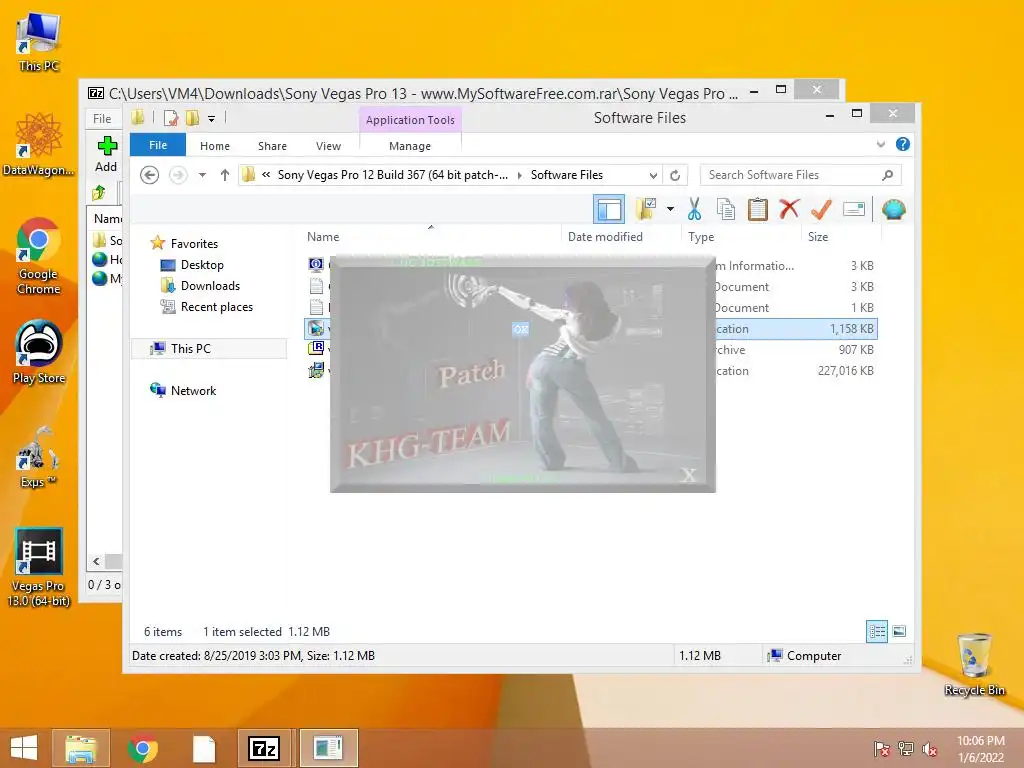Image resolution: width=1024 pixels, height=768 pixels.
Task: Open Explorer Help question mark
Action: 903,144
